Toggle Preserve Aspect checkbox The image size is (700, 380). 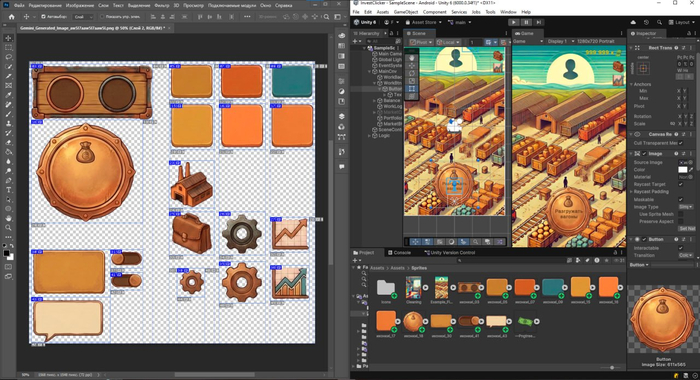click(680, 221)
